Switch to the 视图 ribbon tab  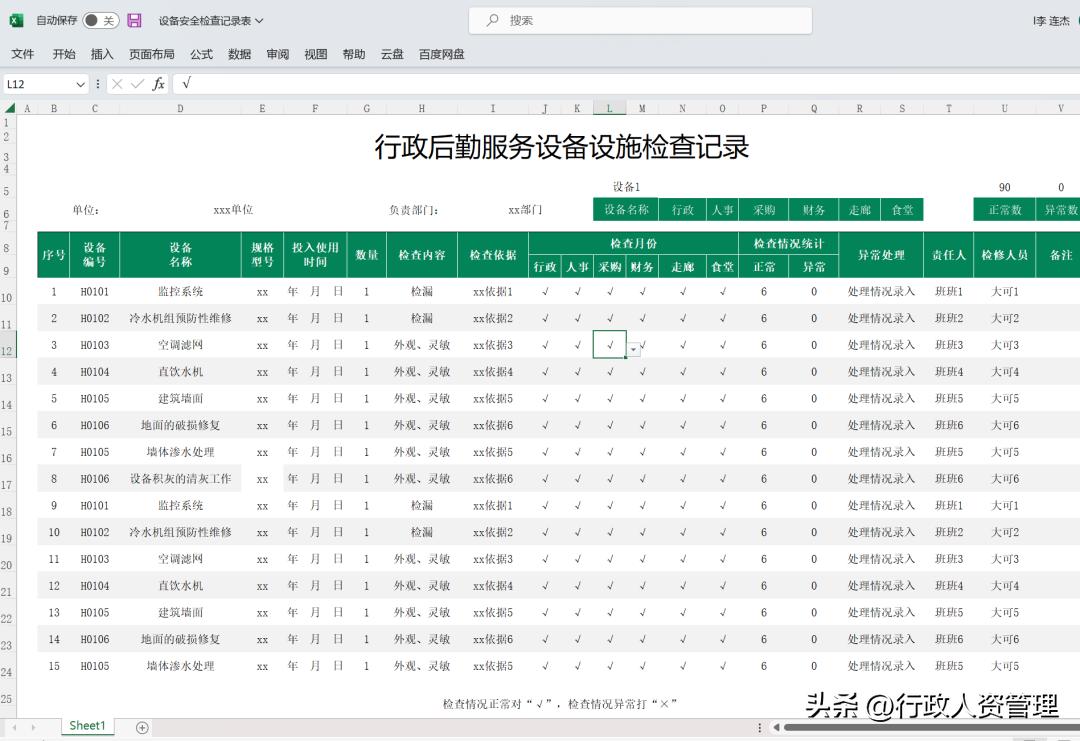315,54
